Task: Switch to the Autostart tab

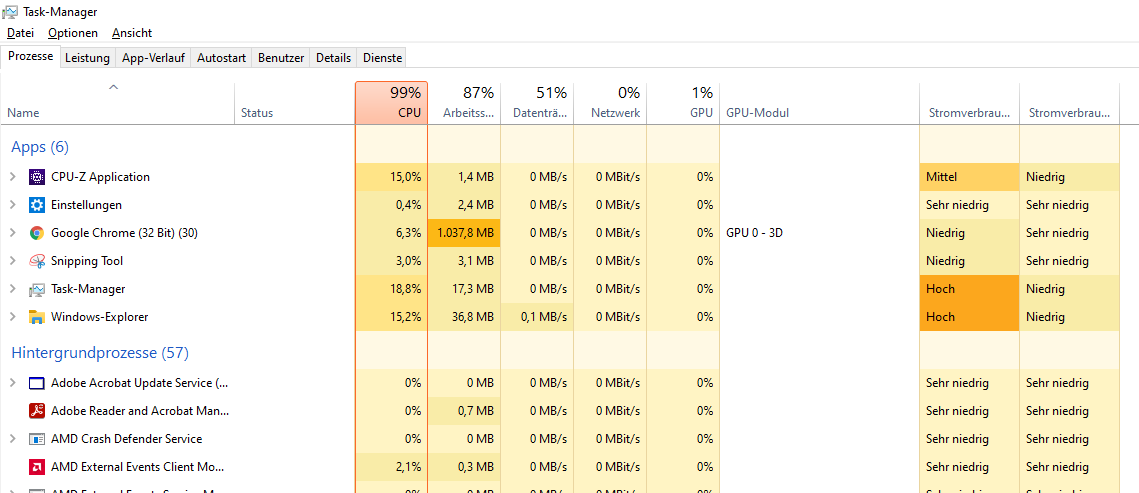Action: click(222, 58)
